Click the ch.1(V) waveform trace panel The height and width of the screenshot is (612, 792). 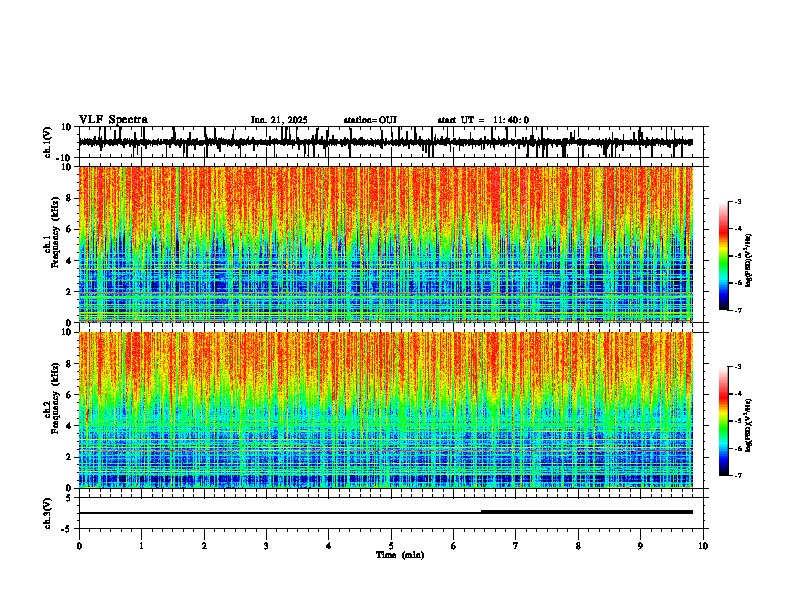(x=391, y=142)
